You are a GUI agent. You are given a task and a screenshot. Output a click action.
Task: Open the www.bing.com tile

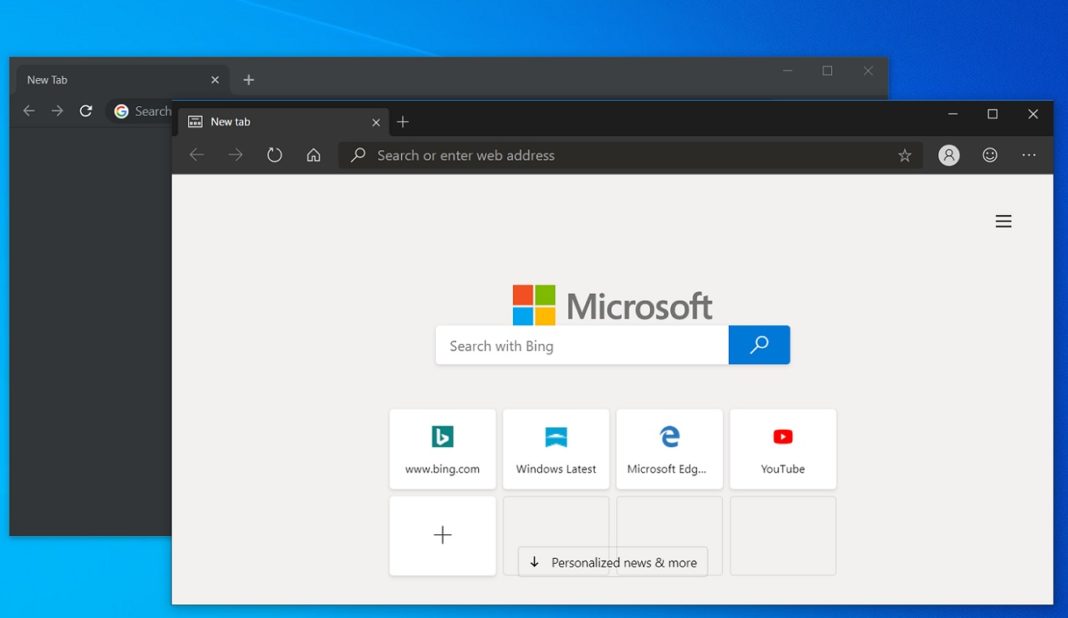(442, 449)
